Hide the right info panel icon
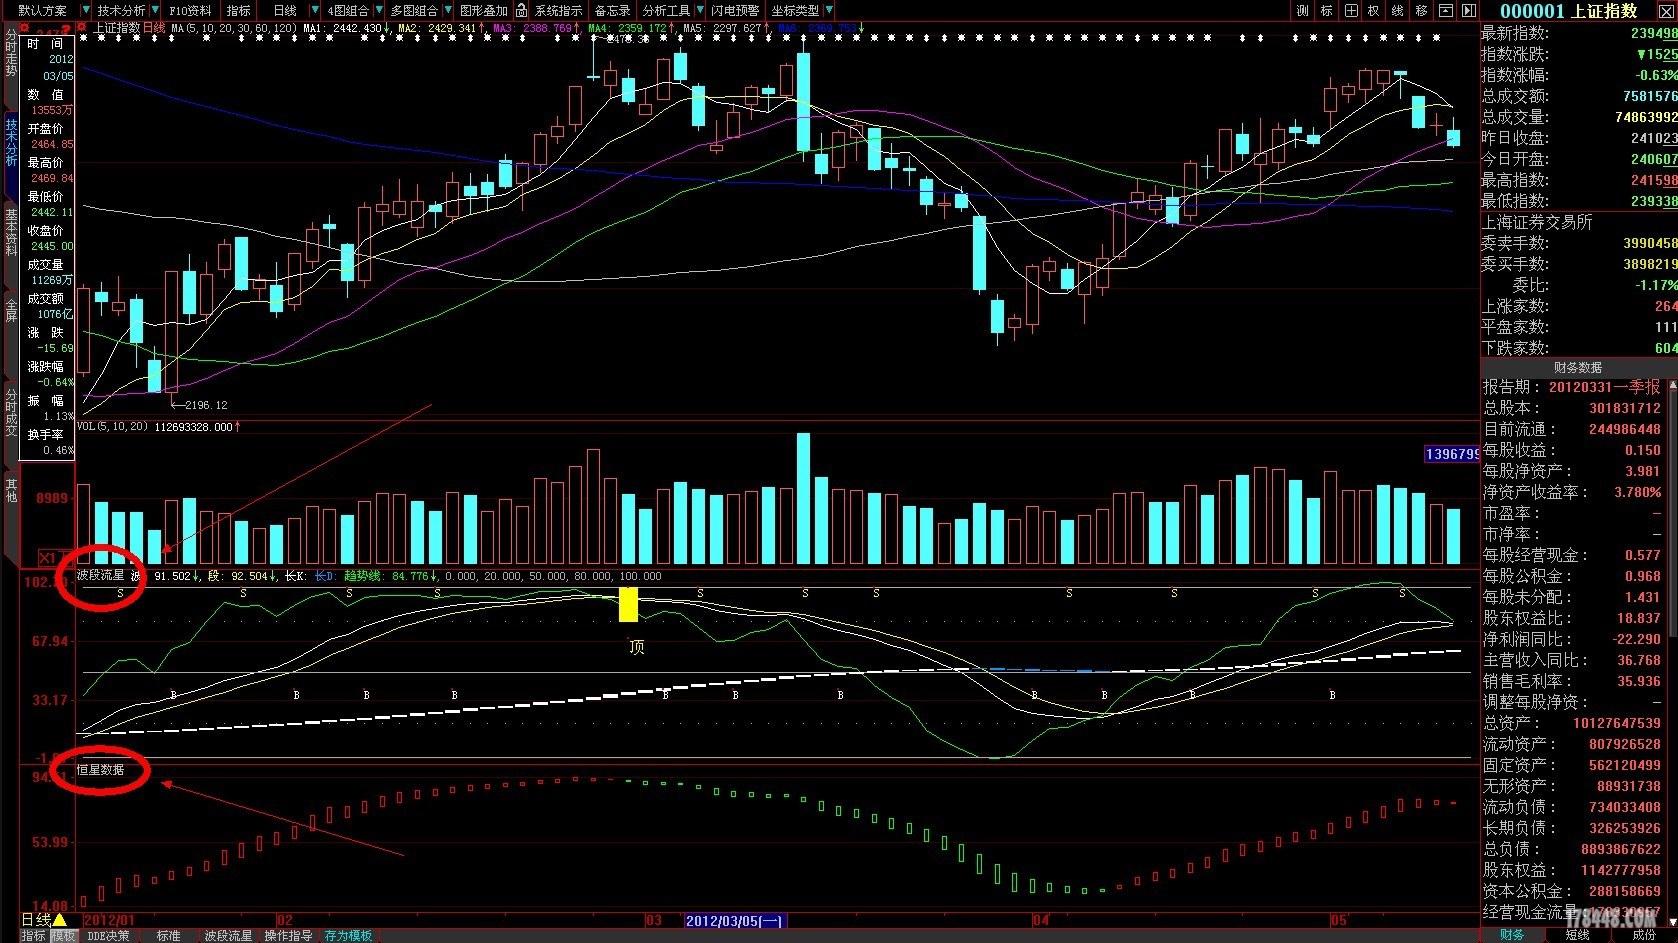 pyautogui.click(x=1469, y=10)
